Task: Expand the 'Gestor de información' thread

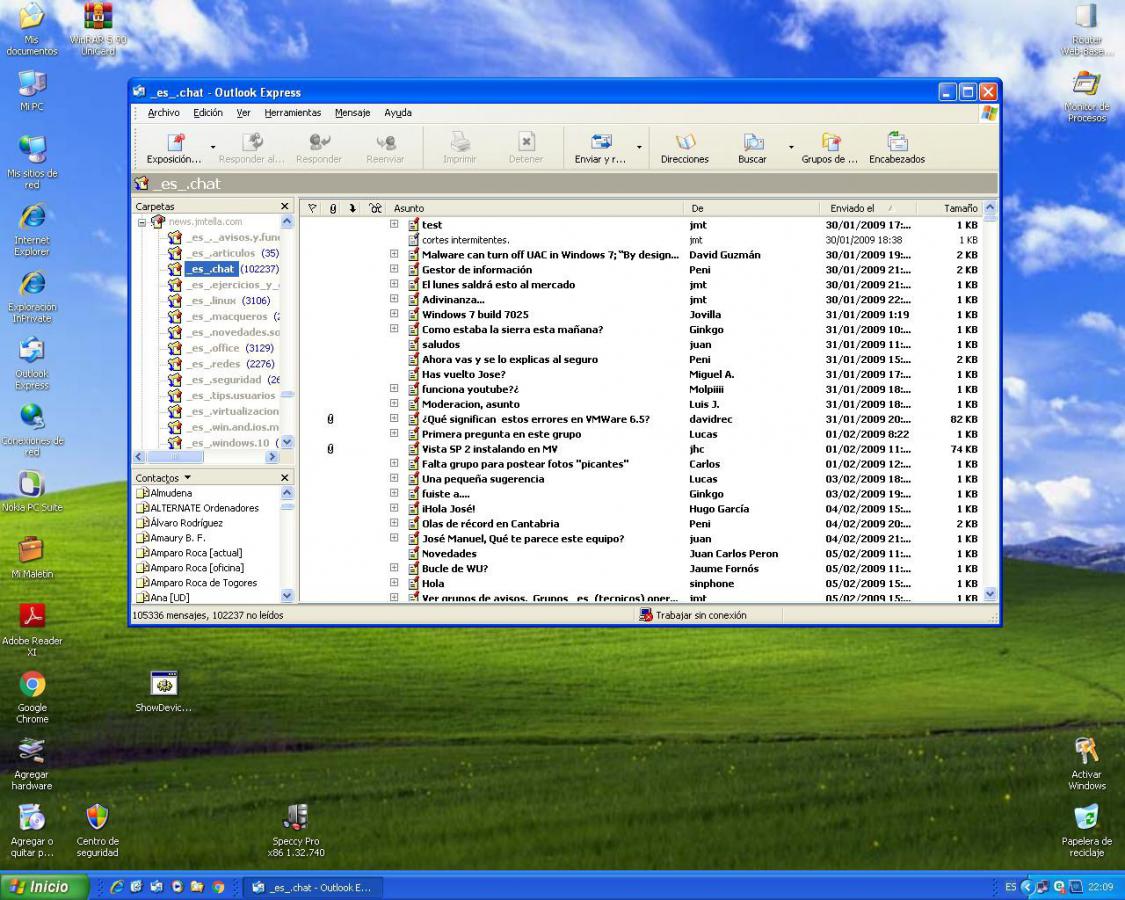Action: tap(394, 270)
